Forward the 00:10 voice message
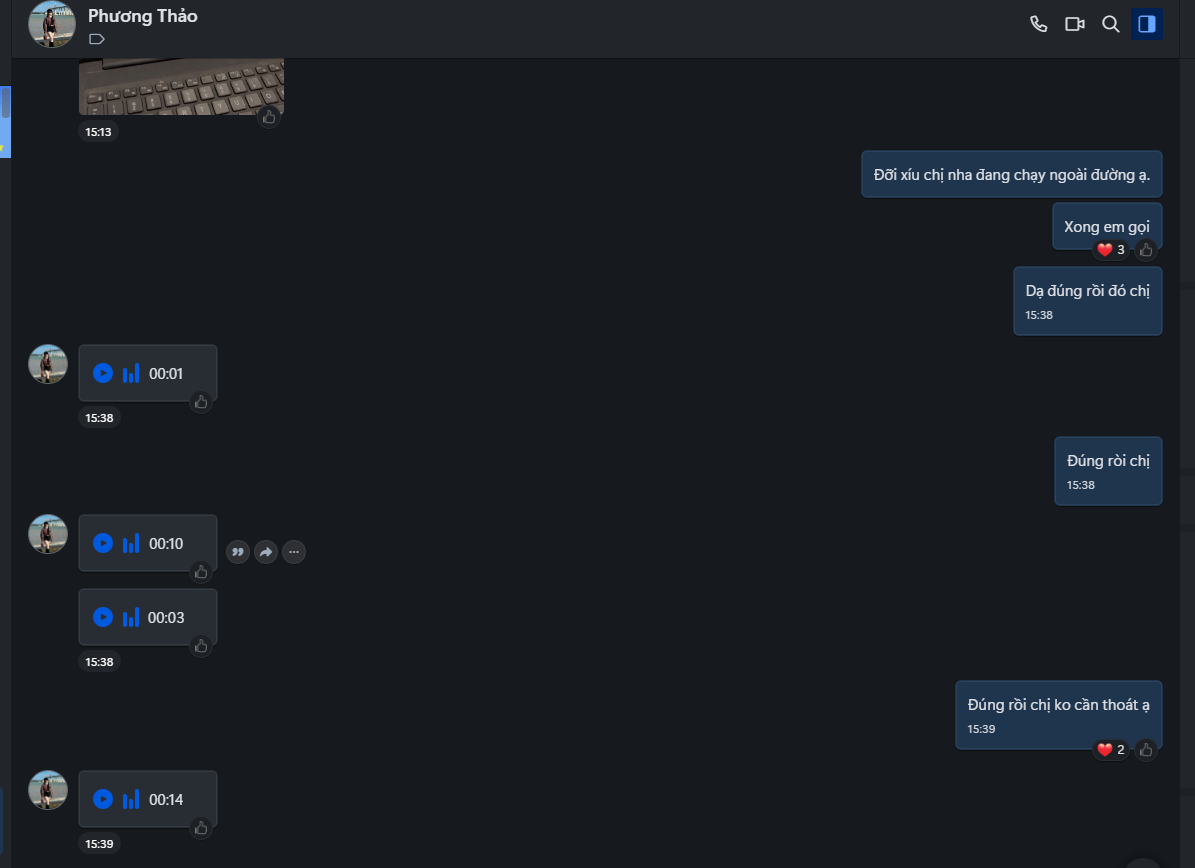Viewport: 1195px width, 868px height. click(266, 551)
